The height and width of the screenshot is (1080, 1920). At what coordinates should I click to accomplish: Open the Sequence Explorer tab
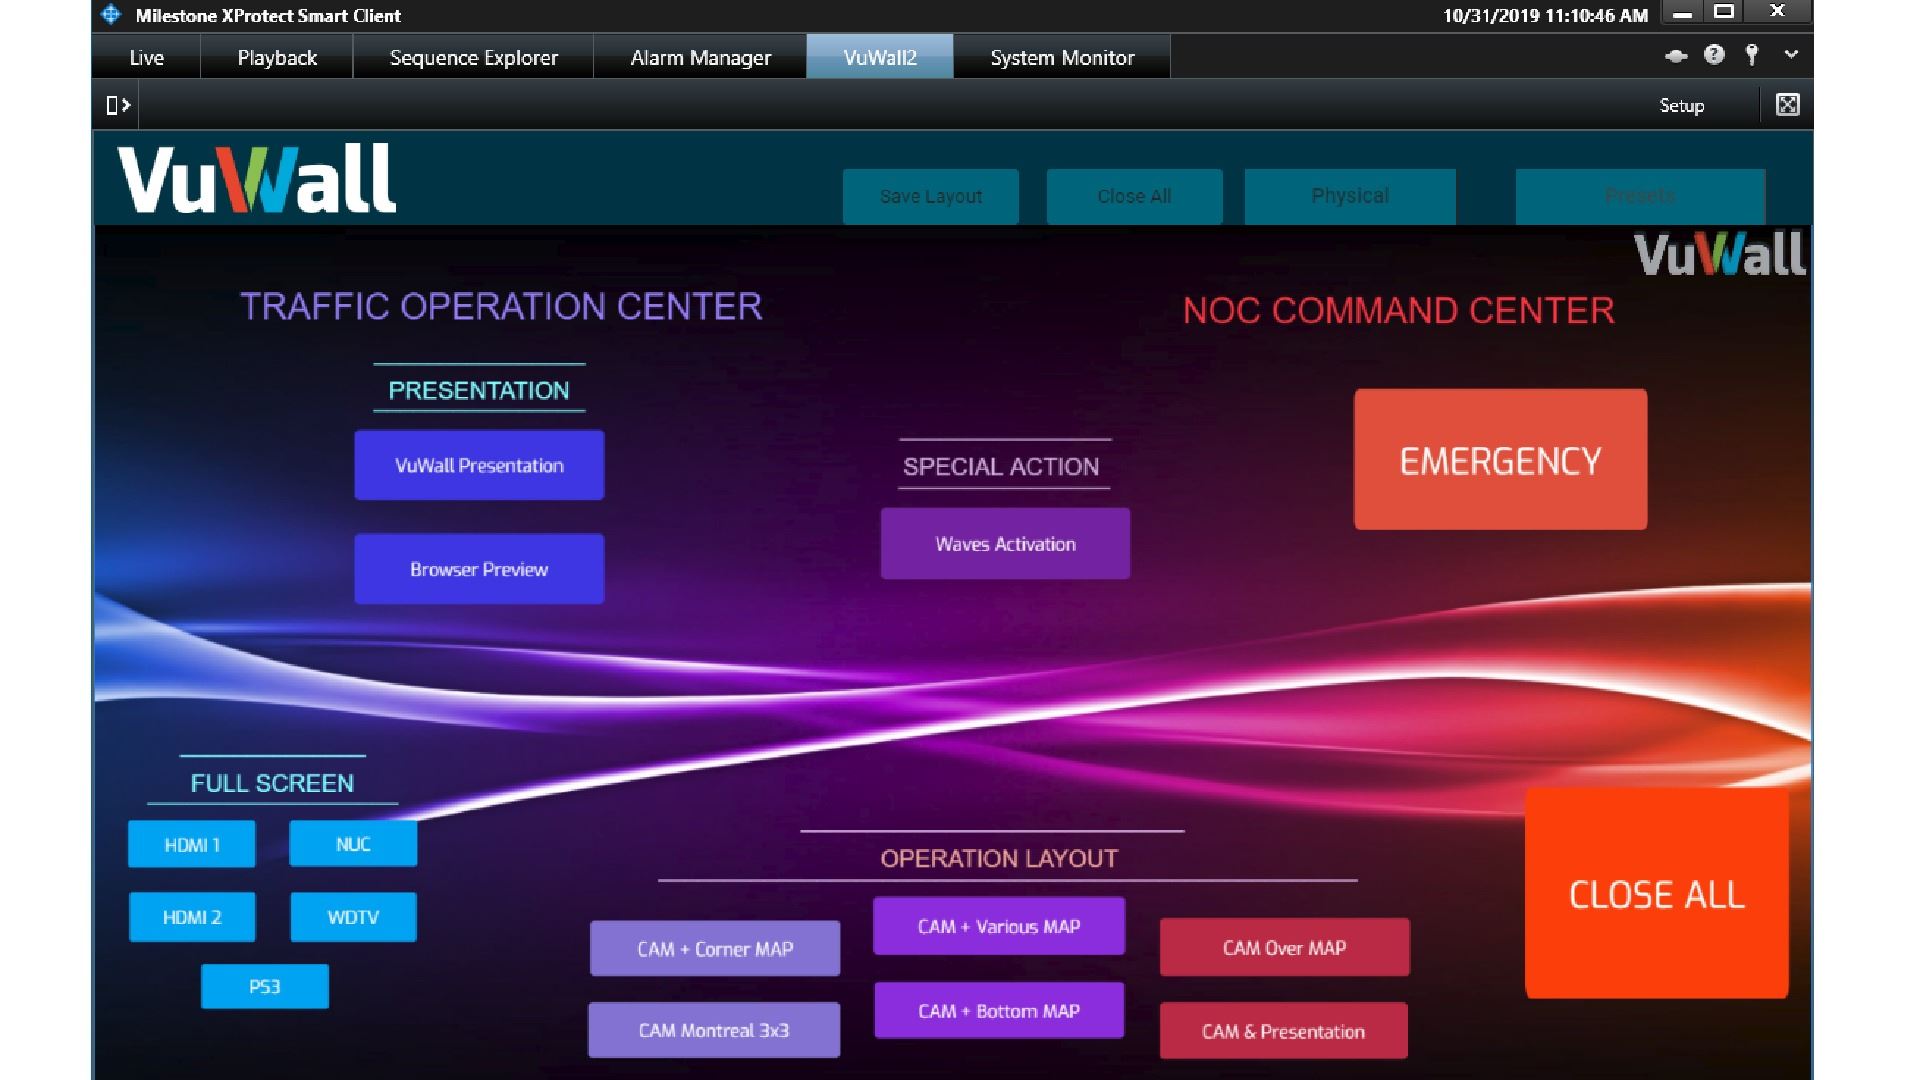[474, 58]
